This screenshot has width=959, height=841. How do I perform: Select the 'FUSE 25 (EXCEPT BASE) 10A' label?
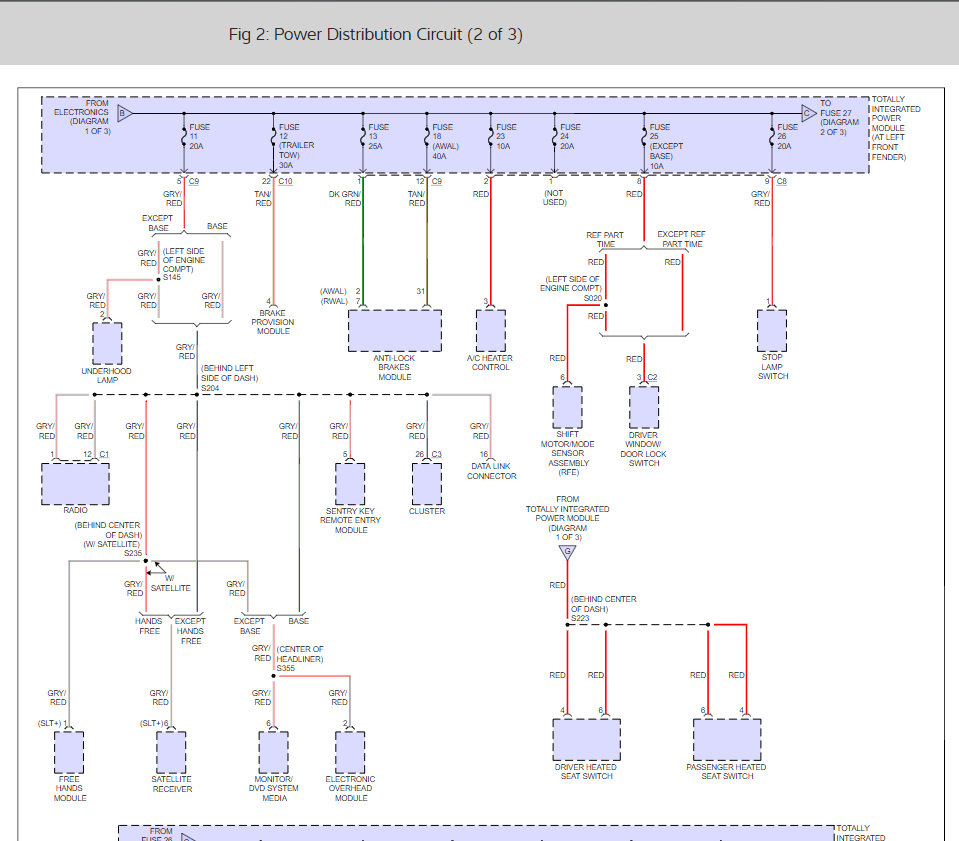pyautogui.click(x=666, y=146)
